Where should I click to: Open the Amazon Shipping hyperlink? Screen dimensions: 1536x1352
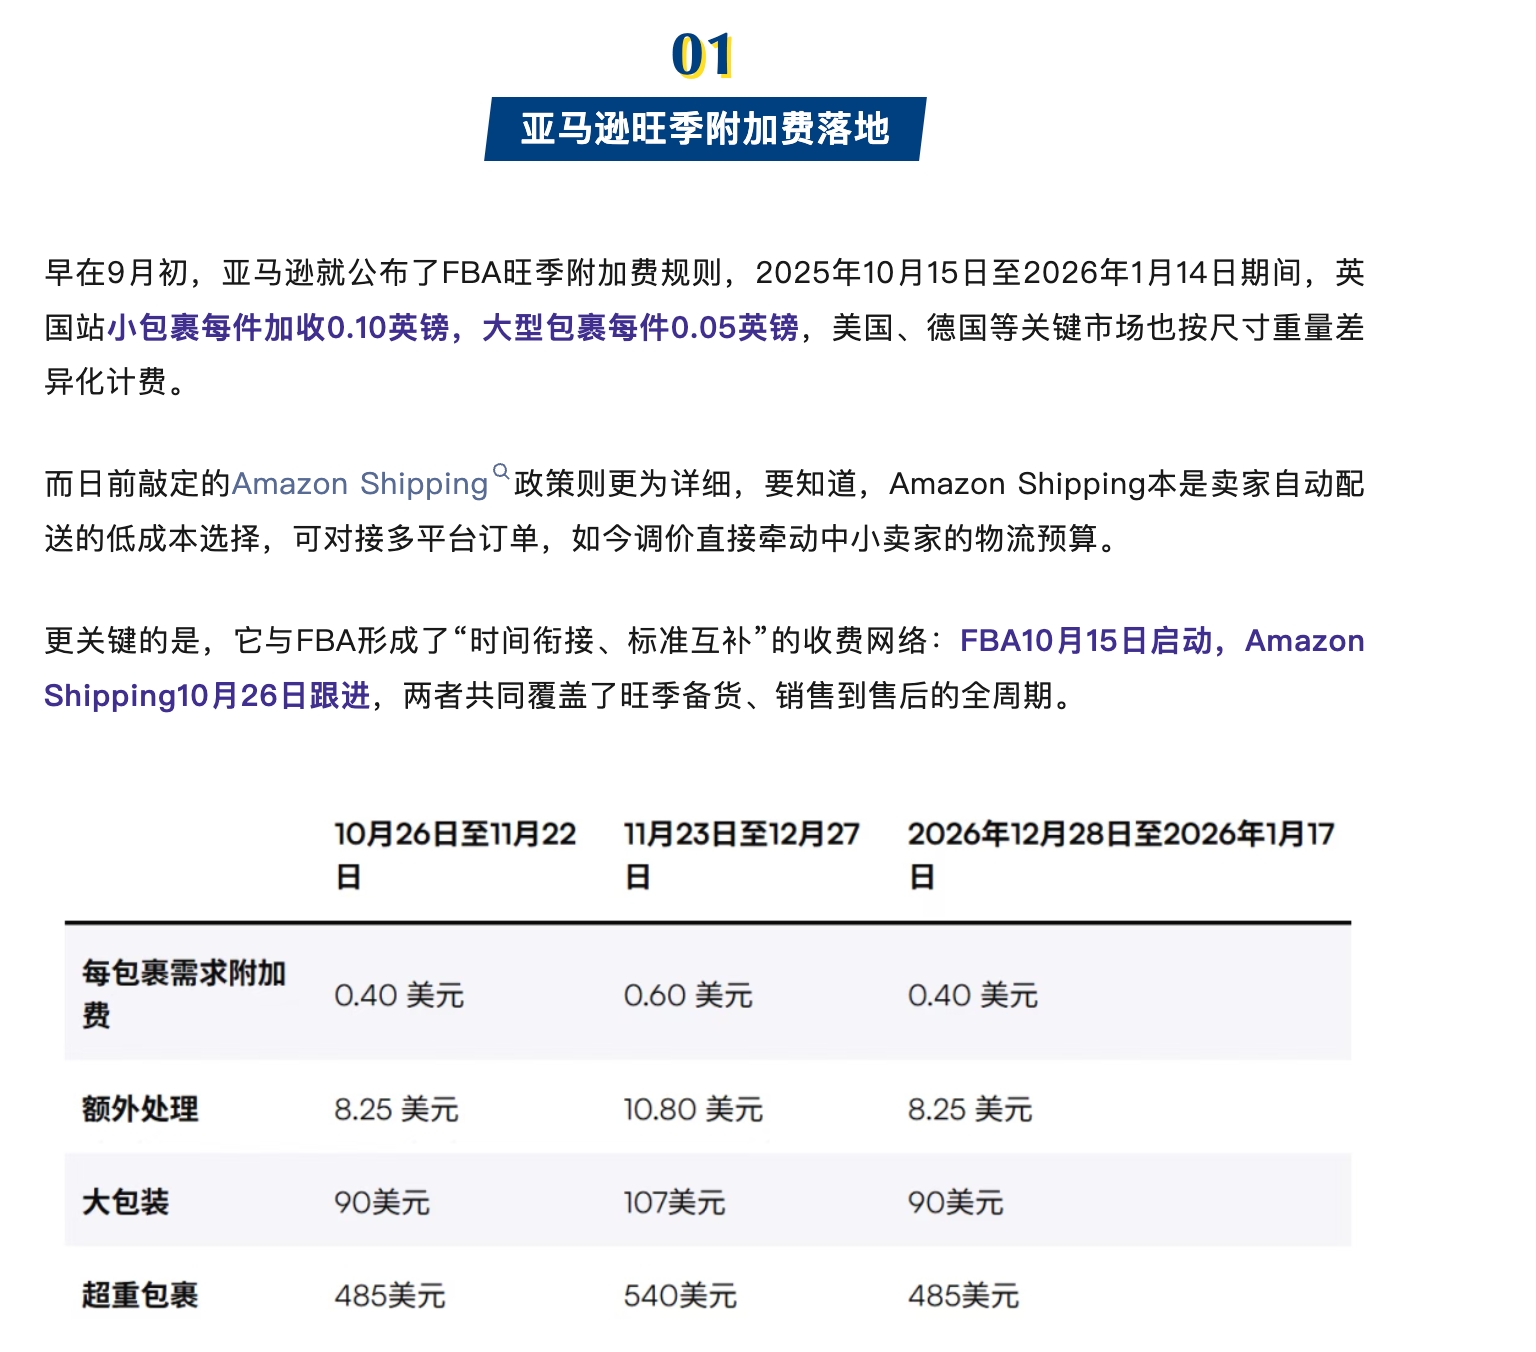(x=359, y=484)
